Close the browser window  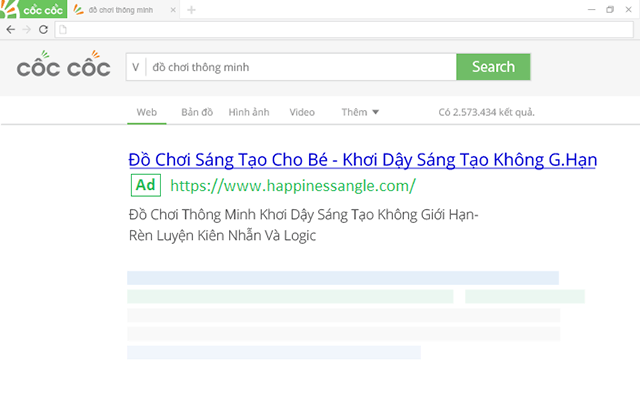629,9
